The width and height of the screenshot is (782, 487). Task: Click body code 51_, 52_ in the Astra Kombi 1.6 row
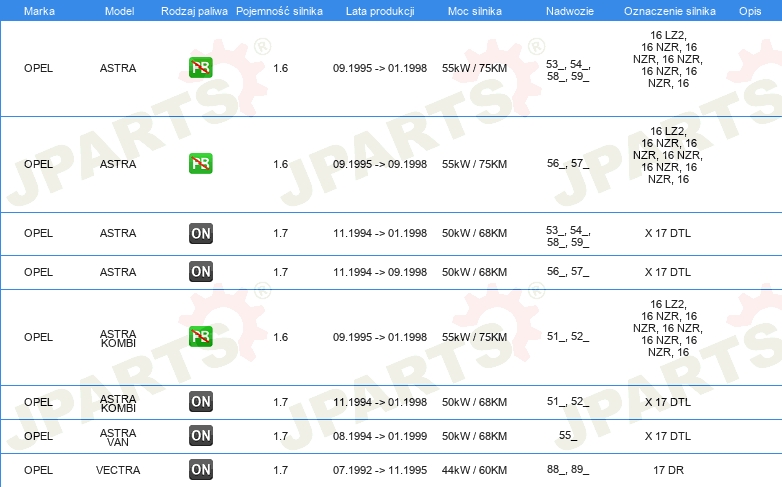pyautogui.click(x=568, y=337)
